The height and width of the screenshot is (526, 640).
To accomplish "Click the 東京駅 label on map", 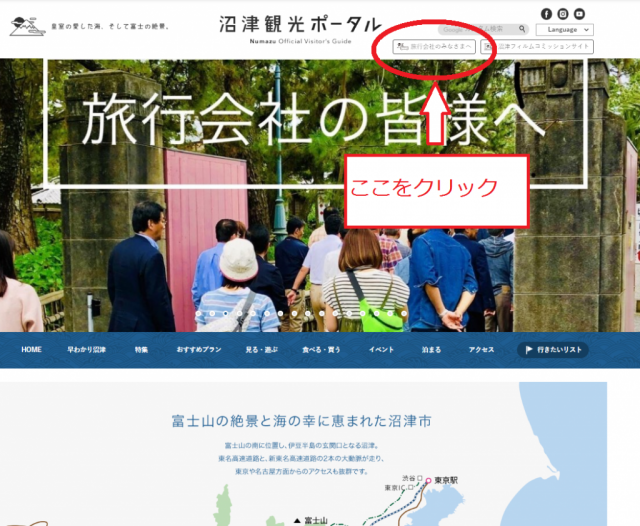I will pyautogui.click(x=446, y=480).
